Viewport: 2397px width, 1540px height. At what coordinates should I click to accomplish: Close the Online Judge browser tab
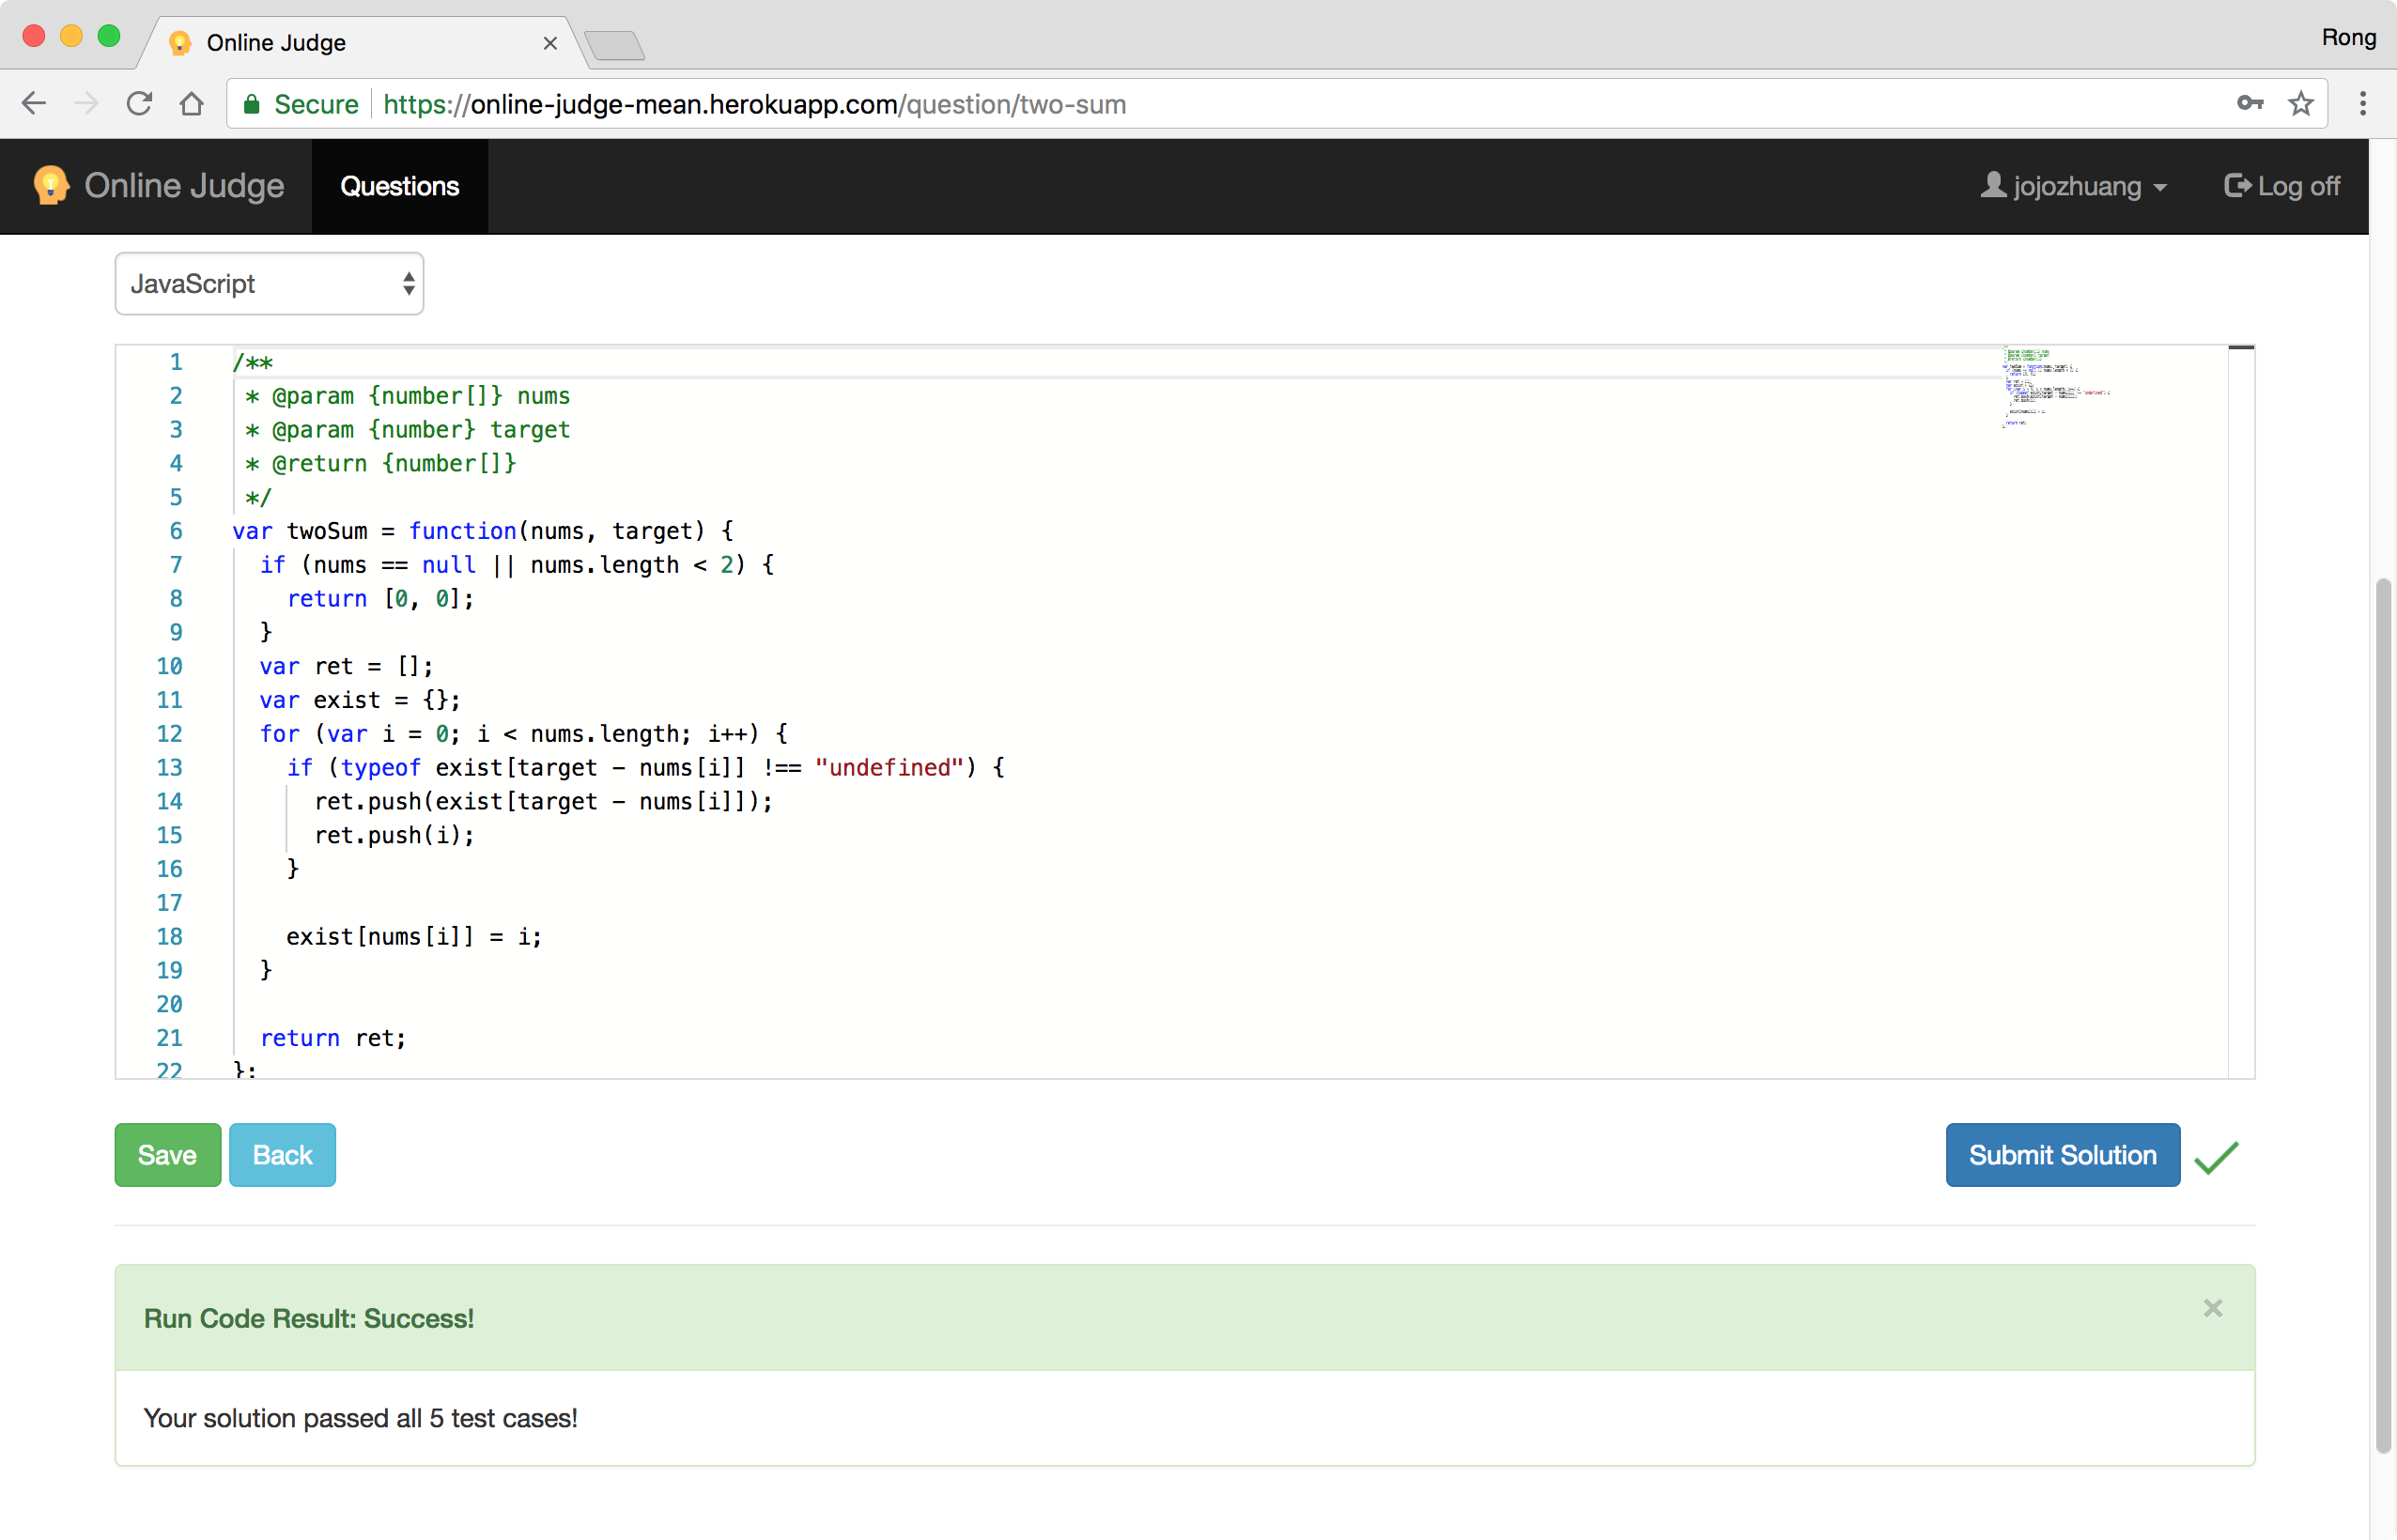pyautogui.click(x=550, y=43)
